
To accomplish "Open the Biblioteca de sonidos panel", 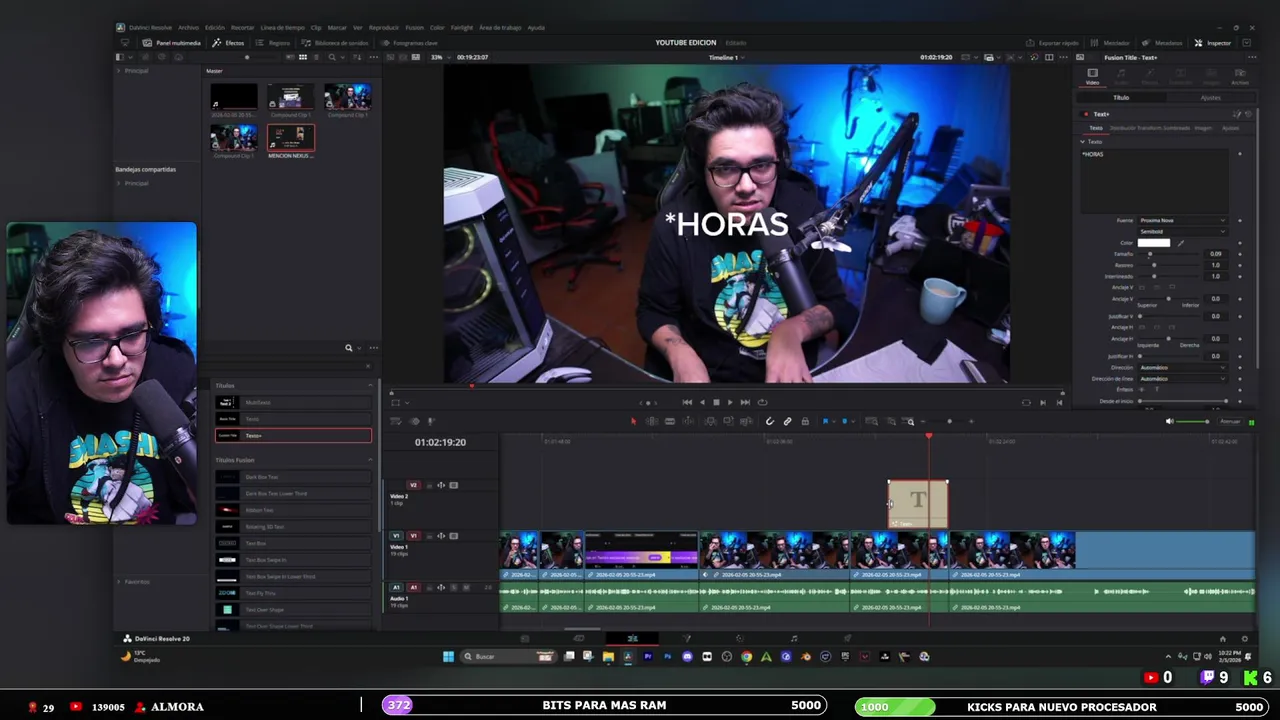I will 335,43.
